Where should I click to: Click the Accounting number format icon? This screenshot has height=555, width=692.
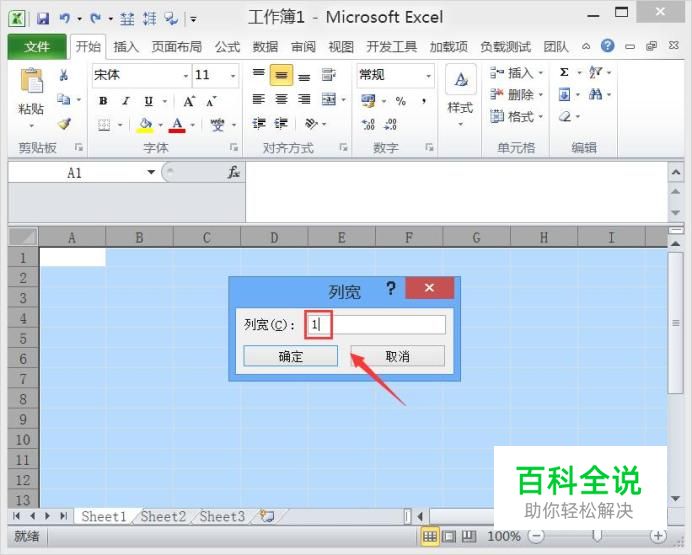368,101
